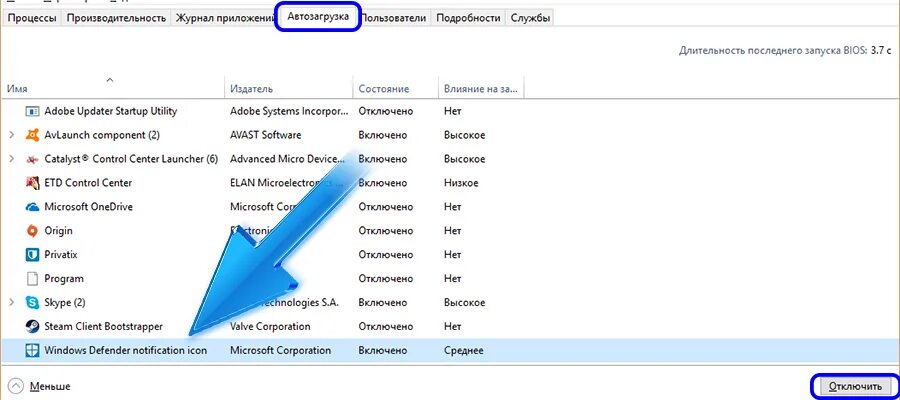Switch to the Процессы tab
900x400 pixels.
pos(32,18)
